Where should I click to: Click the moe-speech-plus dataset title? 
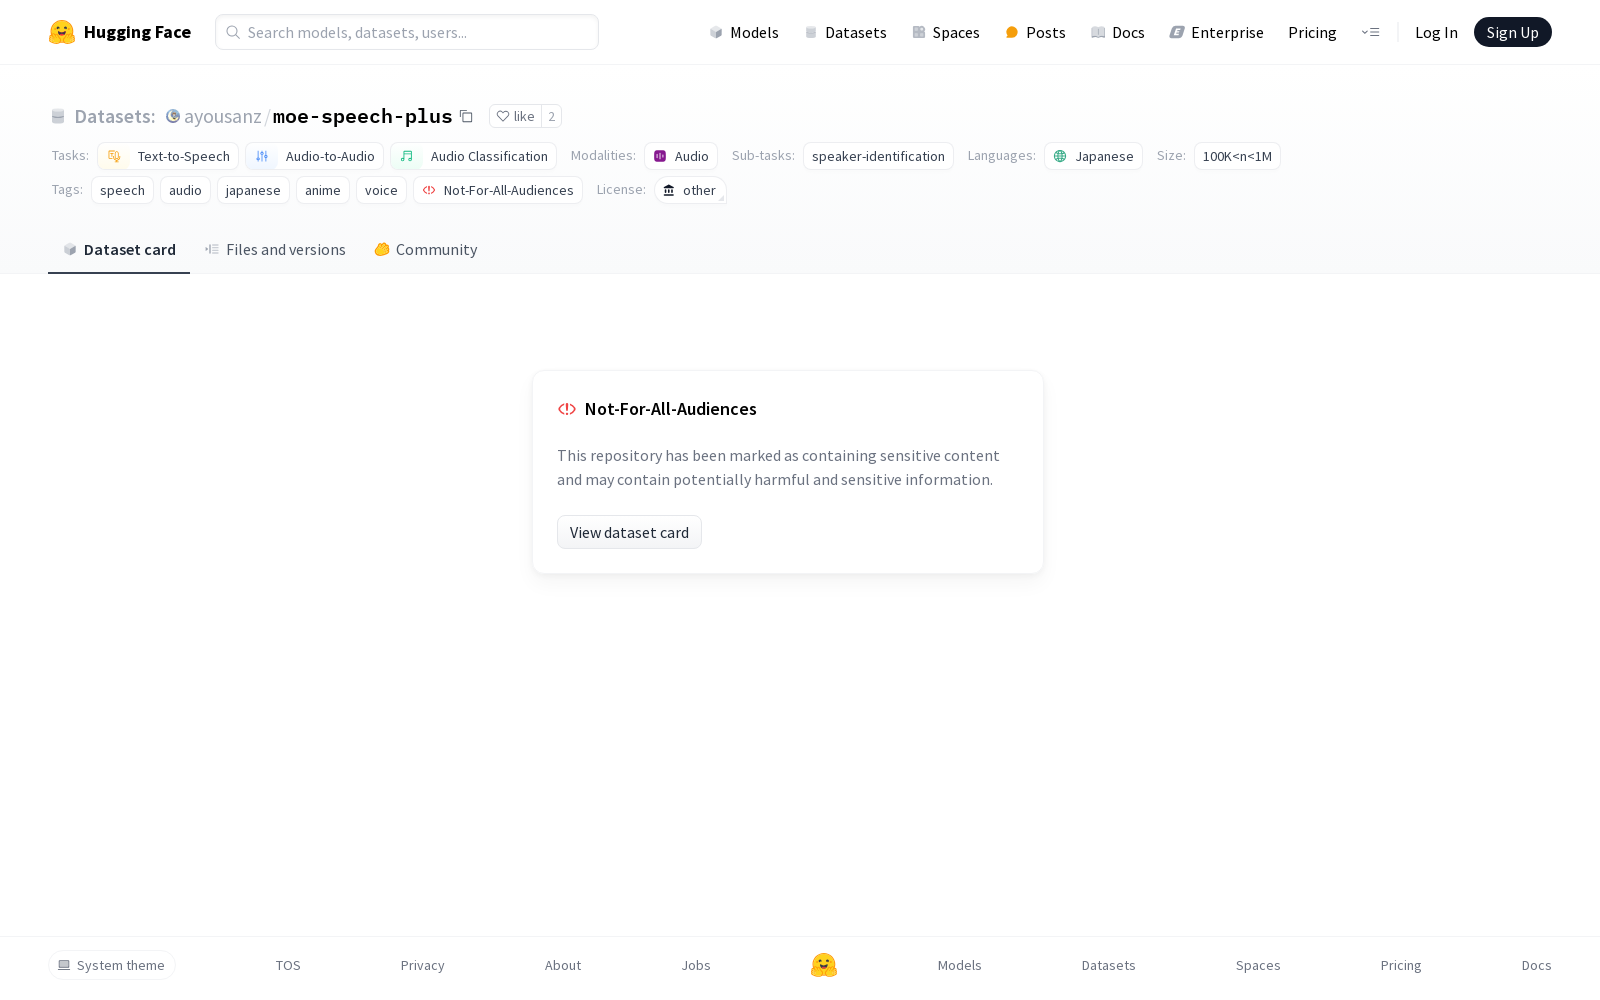coord(362,116)
